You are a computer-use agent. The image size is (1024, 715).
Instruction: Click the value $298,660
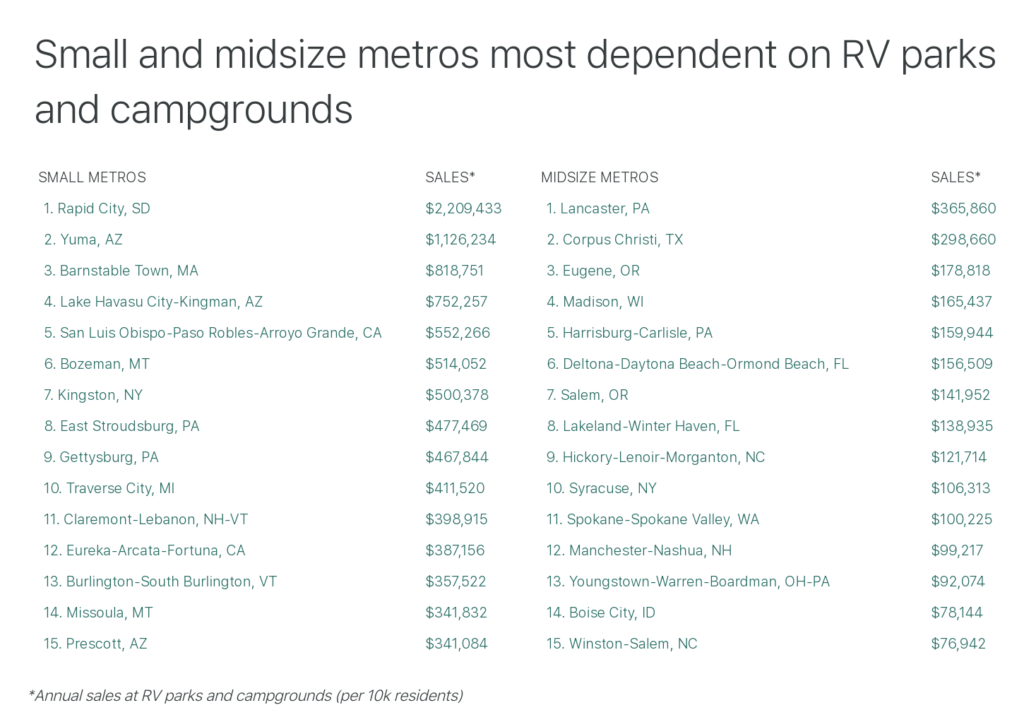click(963, 240)
